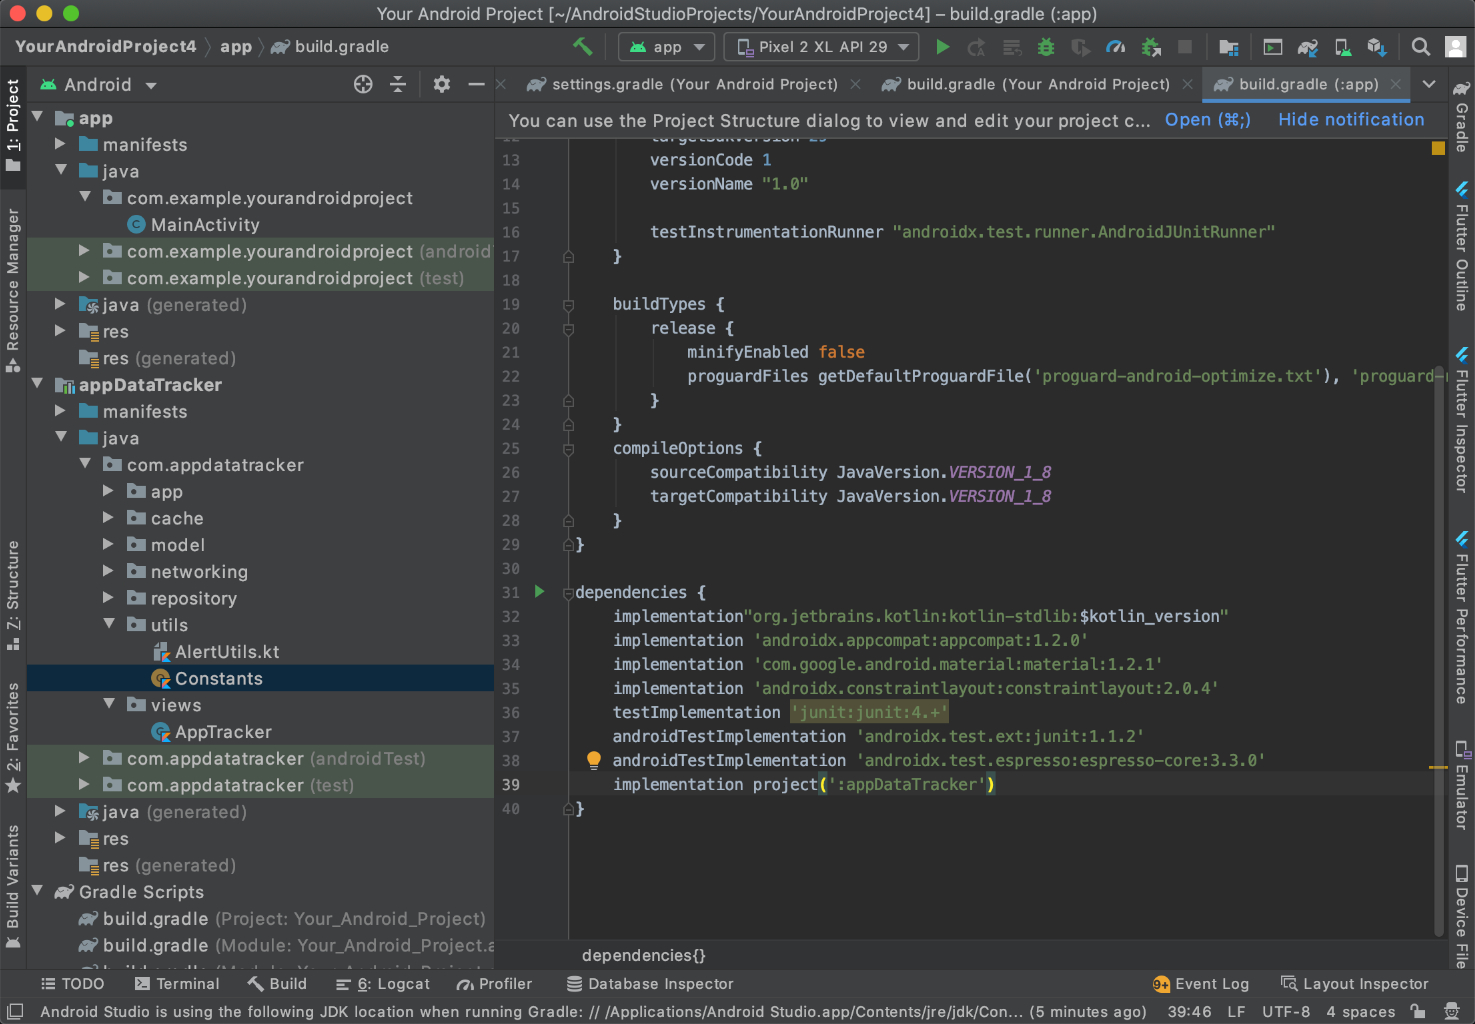
Task: Click Select Opened File target icon
Action: click(x=363, y=85)
